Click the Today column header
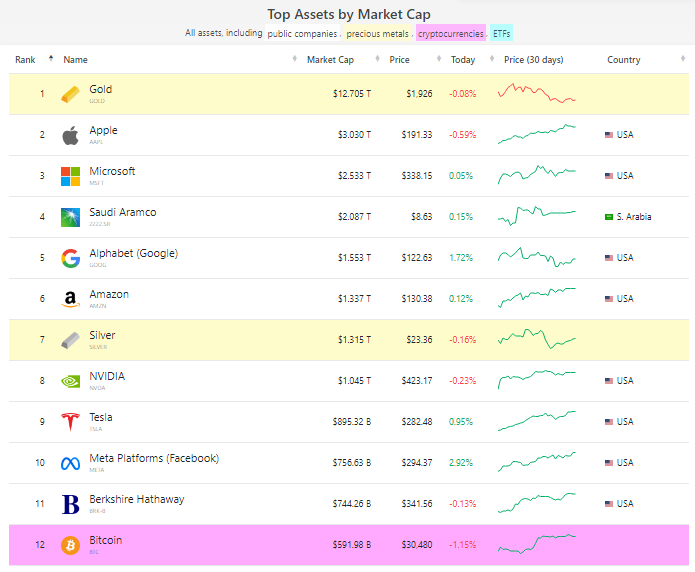Image resolution: width=695 pixels, height=572 pixels. click(463, 60)
